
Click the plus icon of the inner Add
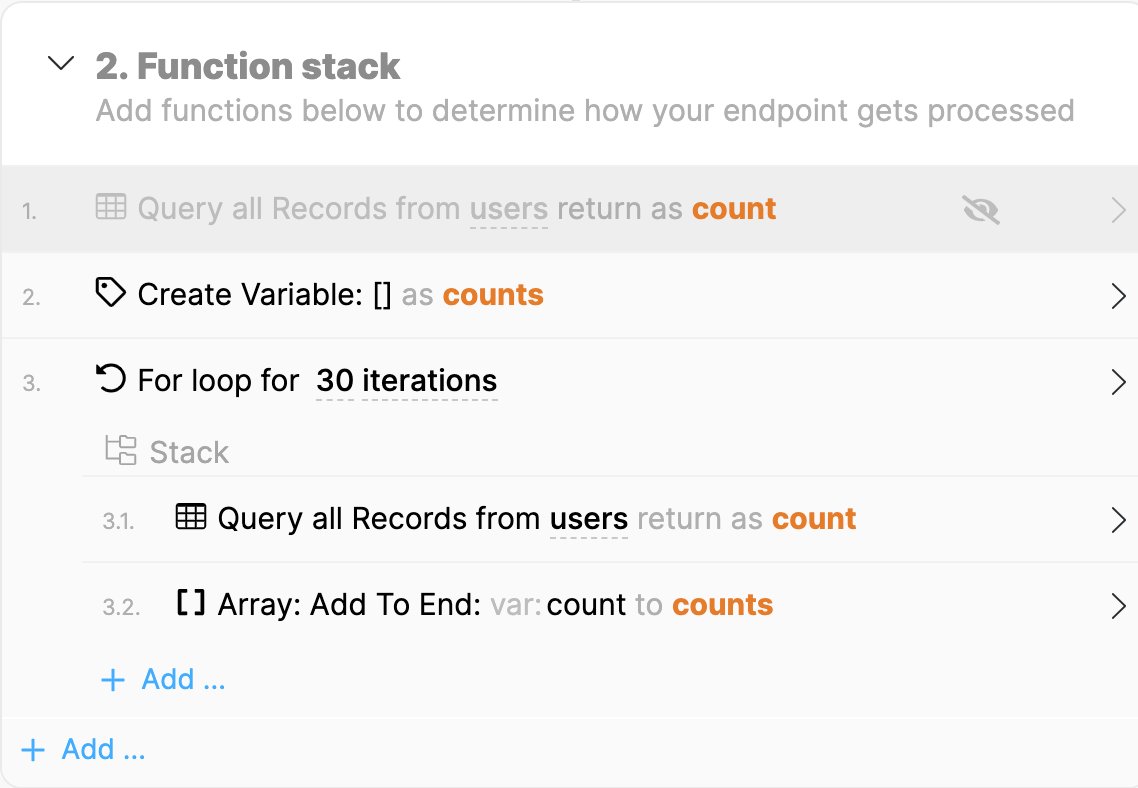(x=113, y=680)
